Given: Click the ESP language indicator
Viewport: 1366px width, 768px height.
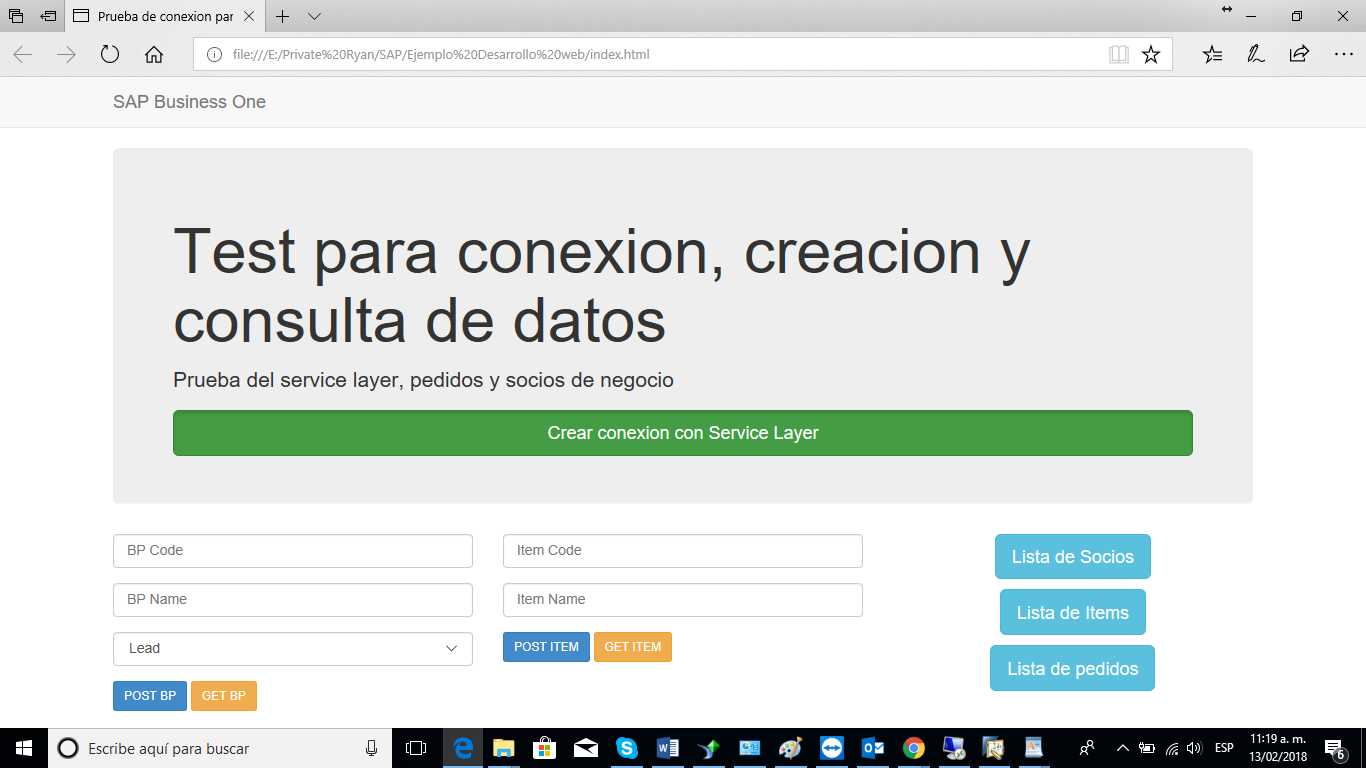Looking at the screenshot, I should [1224, 748].
